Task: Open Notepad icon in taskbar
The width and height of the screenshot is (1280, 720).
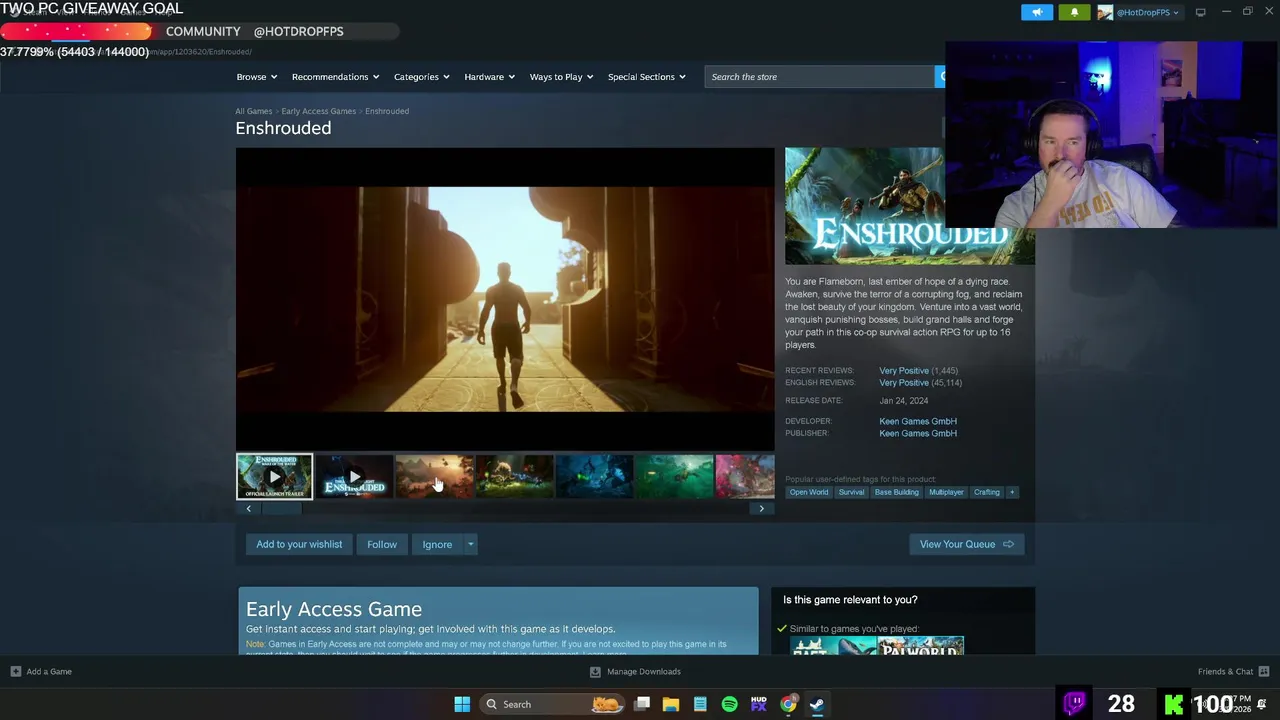Action: pyautogui.click(x=700, y=704)
